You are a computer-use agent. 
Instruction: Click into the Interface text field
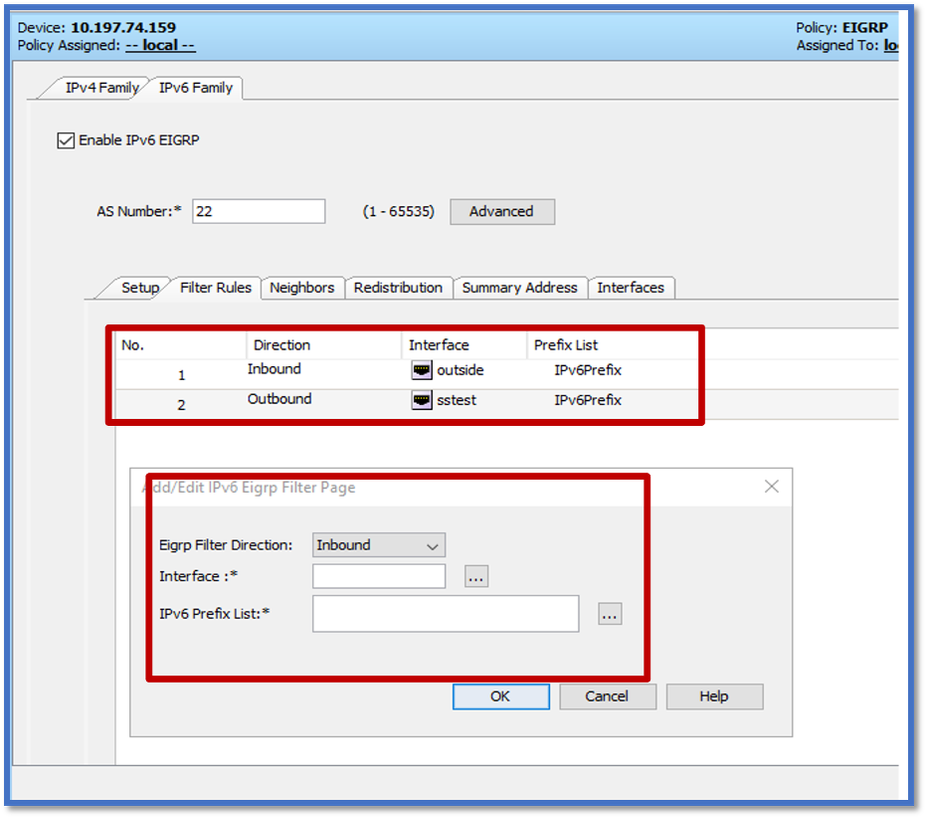(379, 576)
